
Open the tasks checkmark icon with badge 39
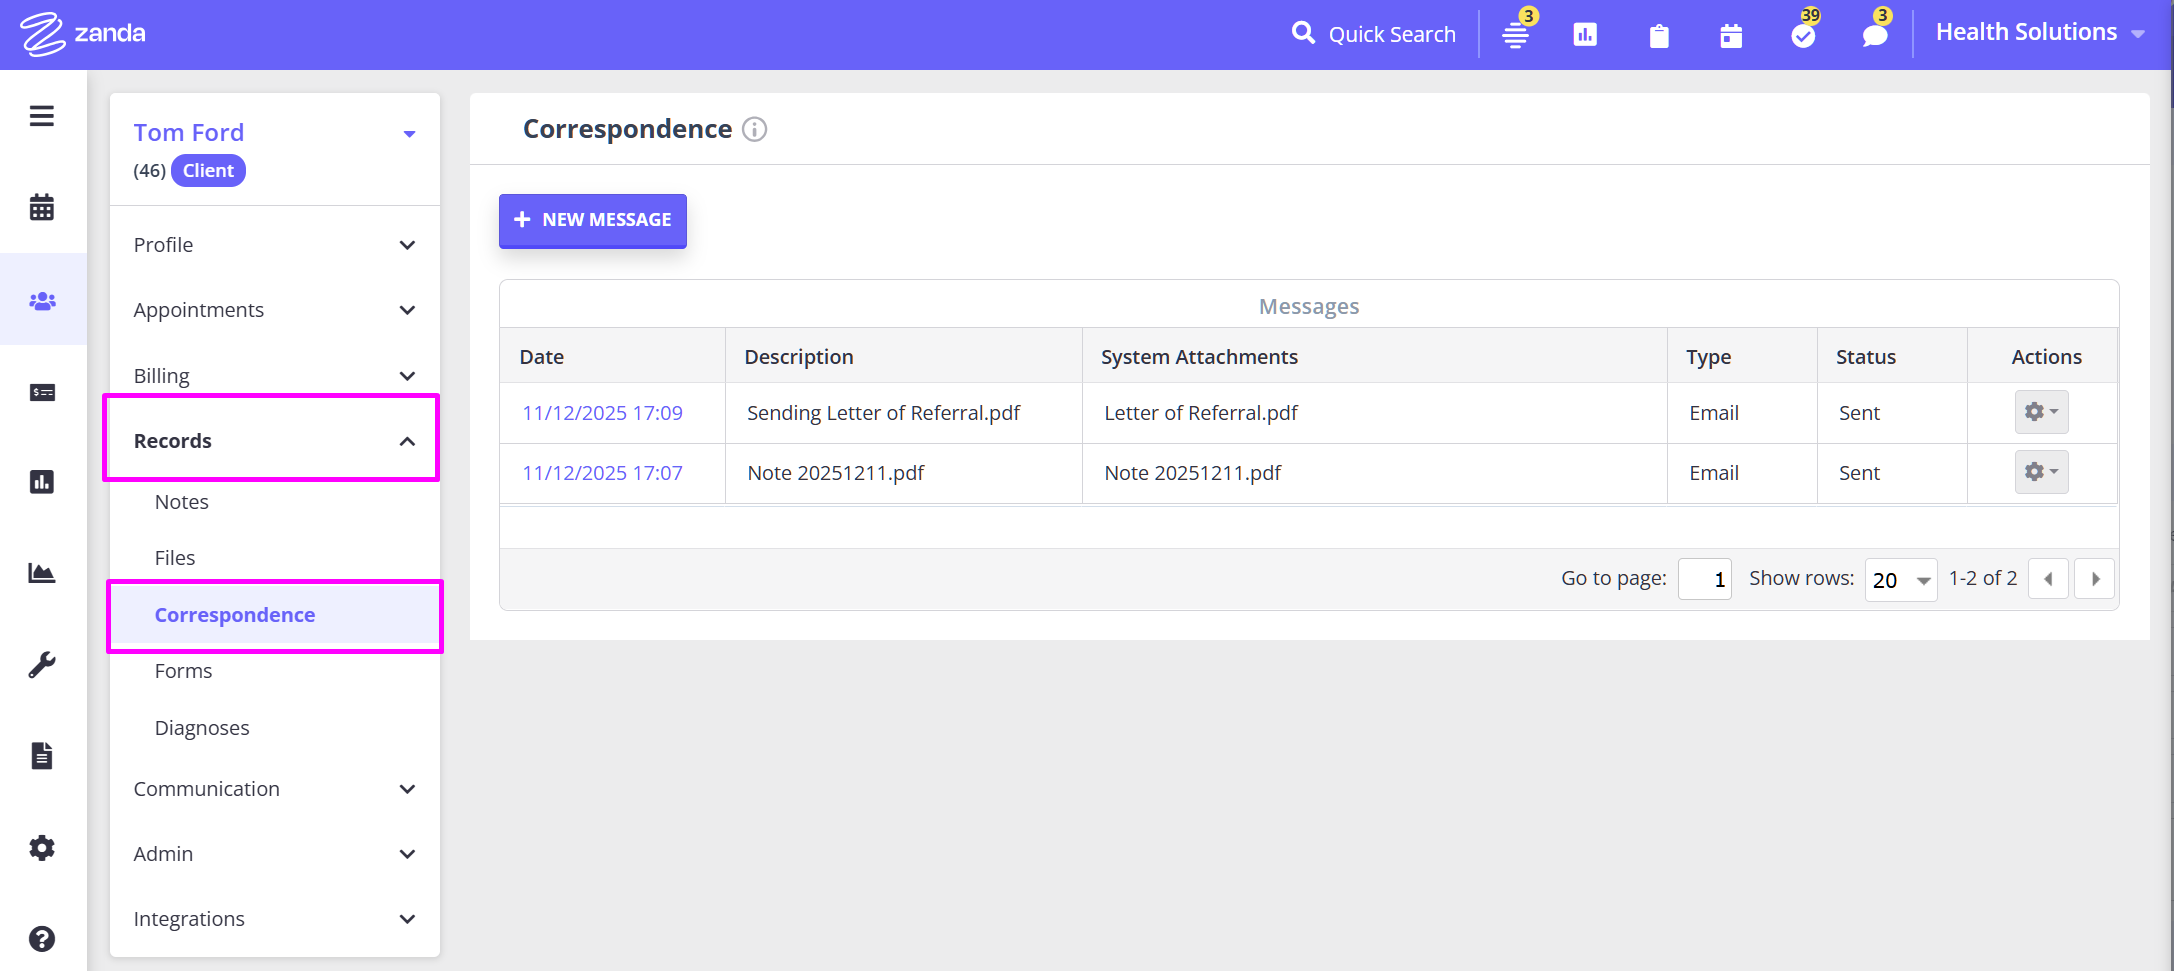tap(1803, 36)
